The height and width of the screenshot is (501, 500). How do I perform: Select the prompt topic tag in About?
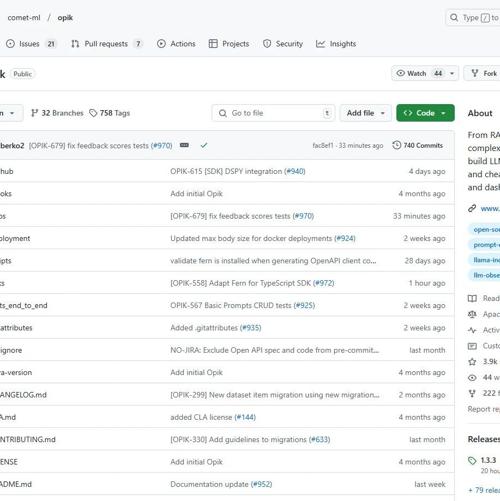[x=485, y=245]
